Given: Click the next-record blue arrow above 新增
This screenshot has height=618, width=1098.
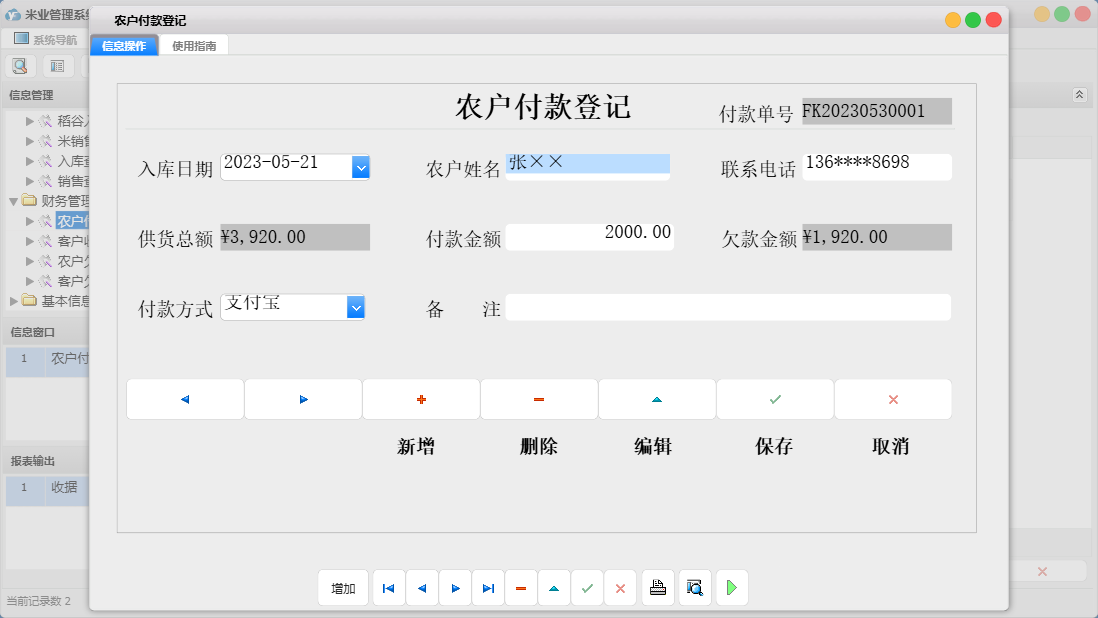Looking at the screenshot, I should click(303, 399).
